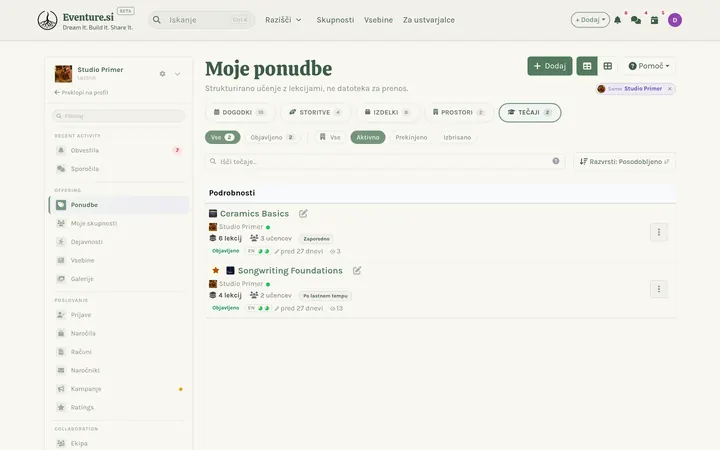Open the Pomoč dropdown
720x450 pixels.
649,66
